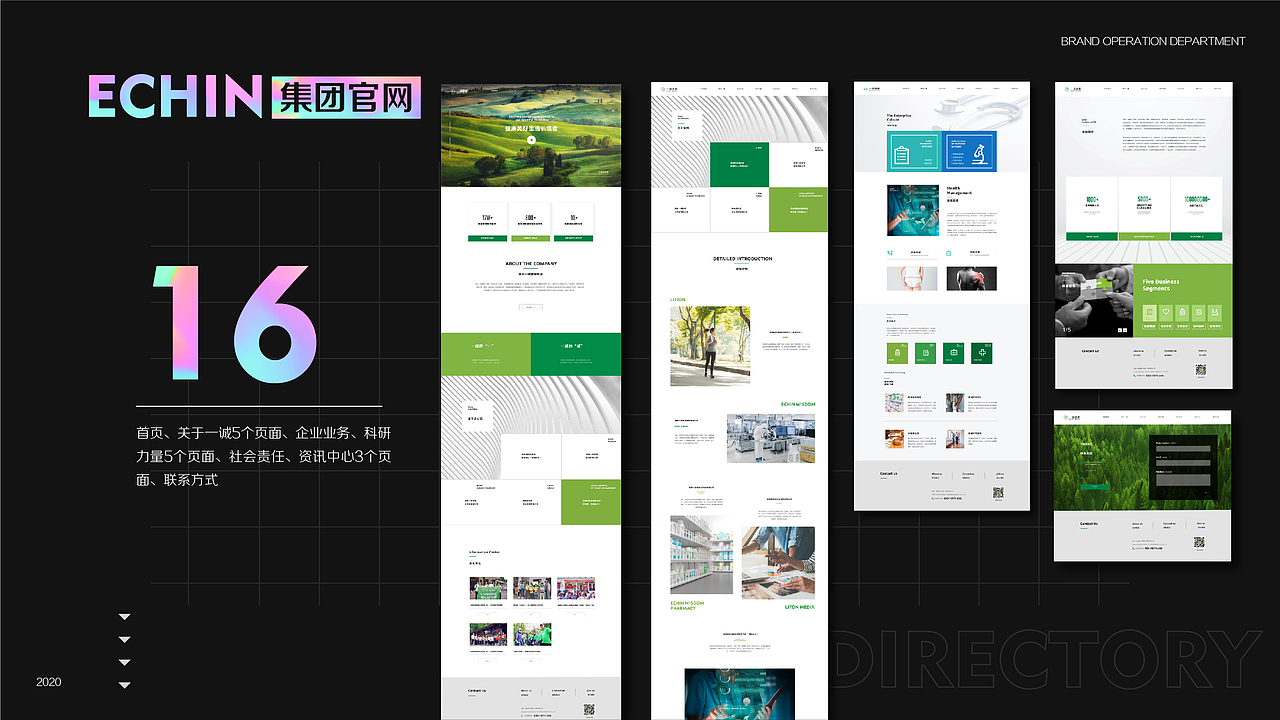The width and height of the screenshot is (1280, 720).
Task: Click the Five Business Segments heading
Action: [1161, 285]
